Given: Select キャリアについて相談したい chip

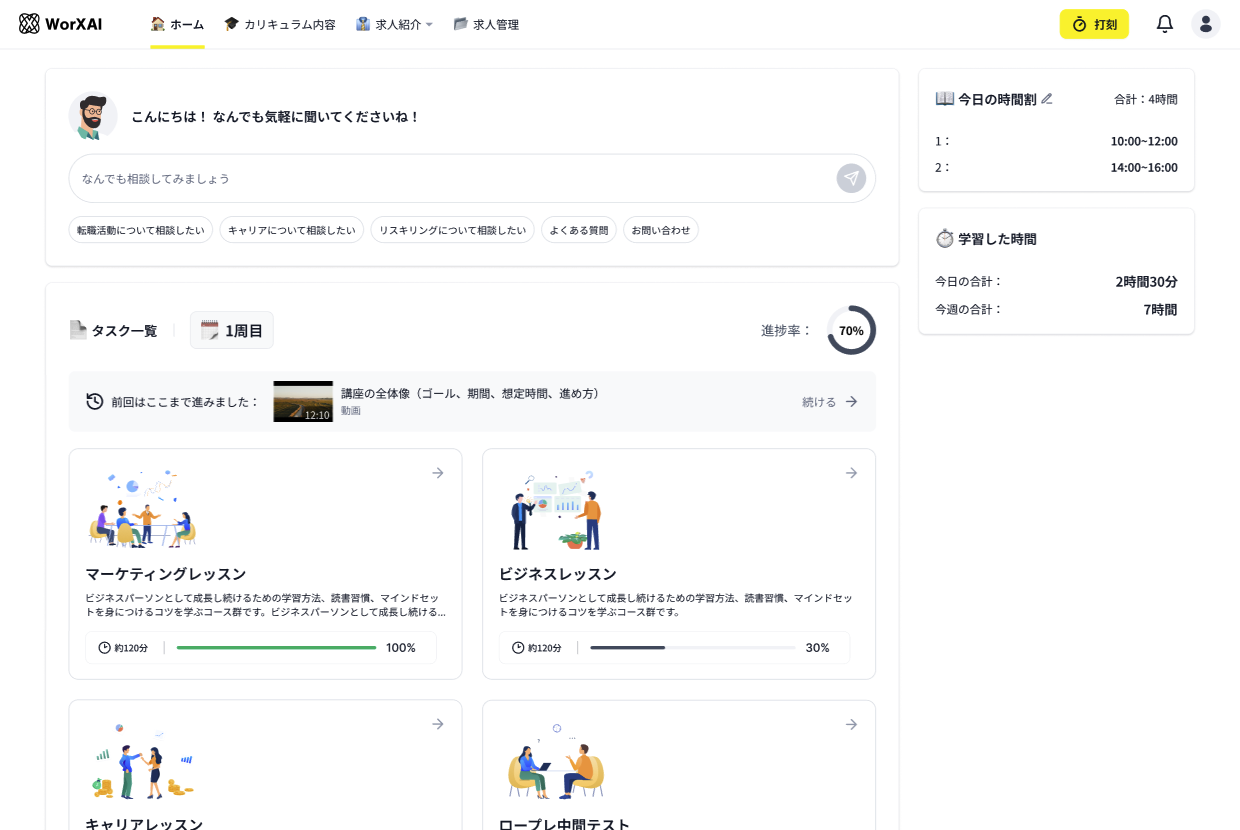Looking at the screenshot, I should (292, 230).
